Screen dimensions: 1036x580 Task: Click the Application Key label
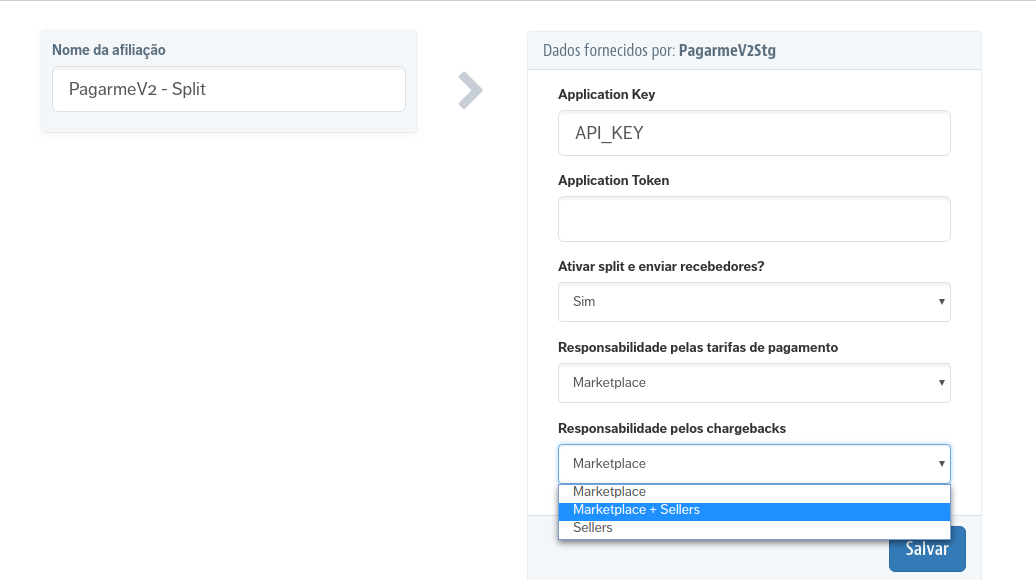pos(606,95)
